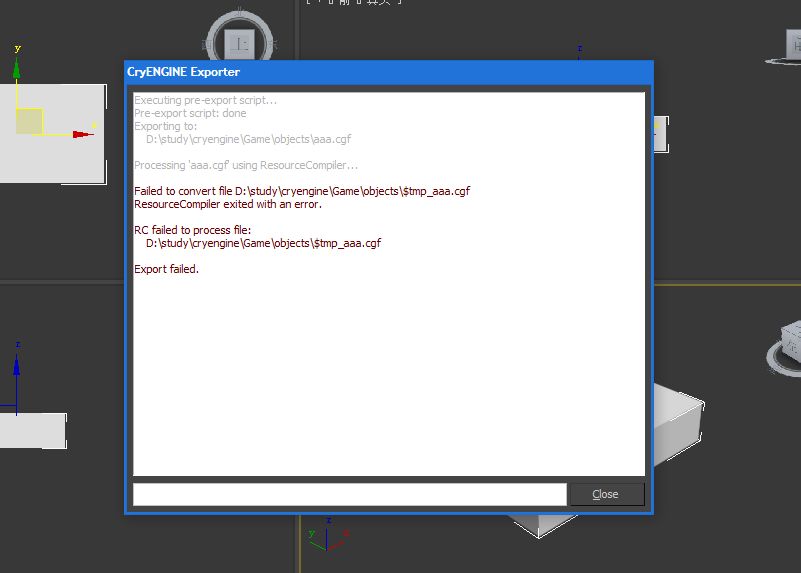The width and height of the screenshot is (801, 573).
Task: Select the 'Executing pre-export script...' line
Action: [205, 100]
